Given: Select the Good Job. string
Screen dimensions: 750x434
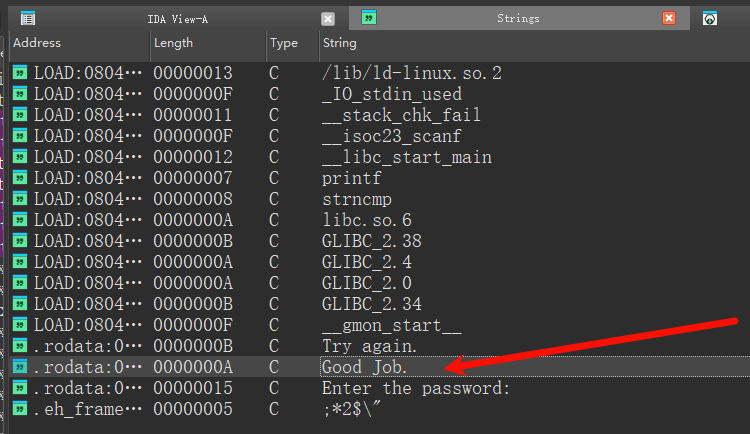Looking at the screenshot, I should pos(364,367).
